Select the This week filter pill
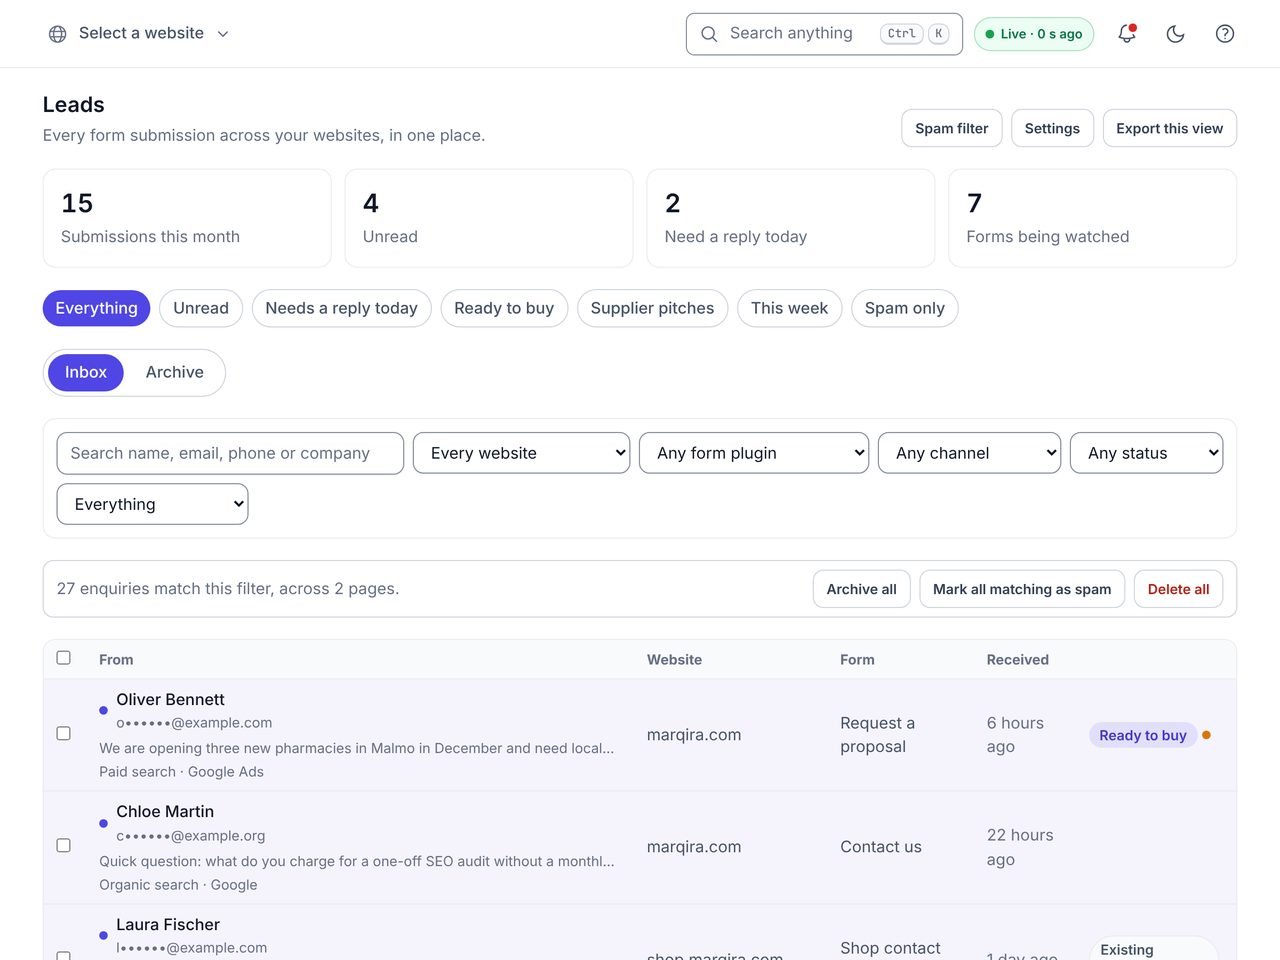The image size is (1280, 960). tap(790, 308)
